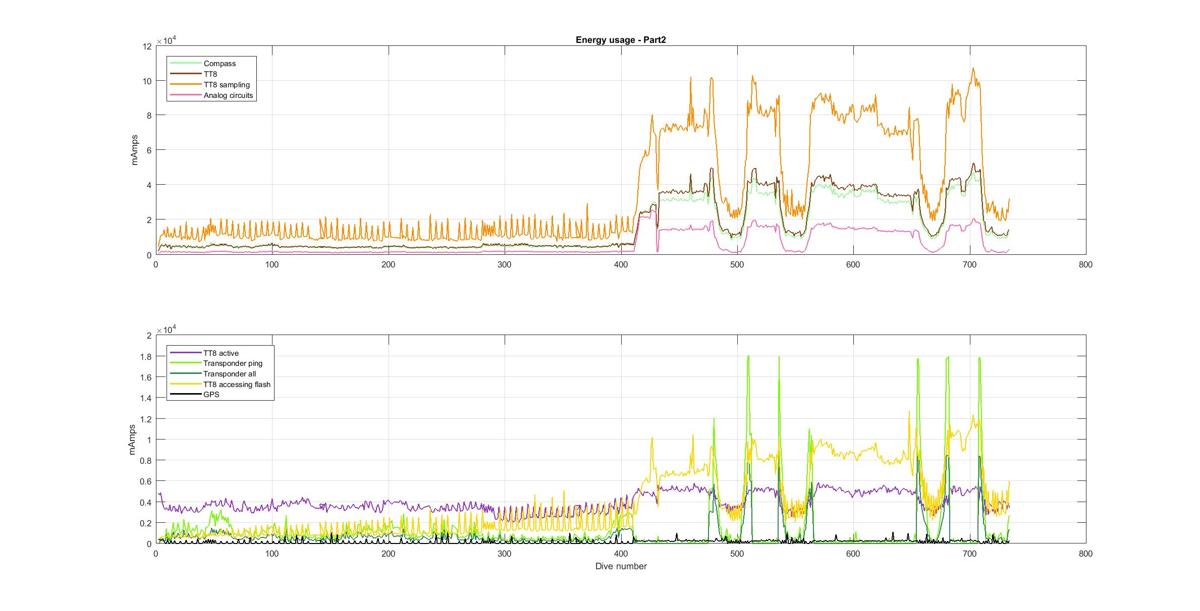Click x-axis tick '100' on the bottom chart

pos(272,553)
